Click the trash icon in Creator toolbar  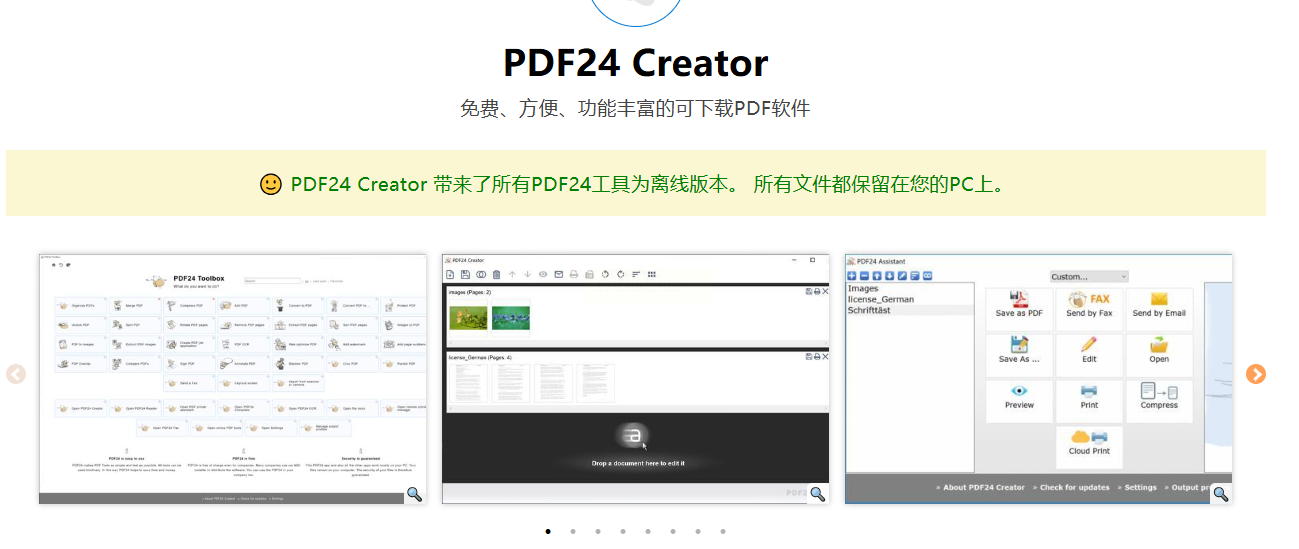coord(496,274)
